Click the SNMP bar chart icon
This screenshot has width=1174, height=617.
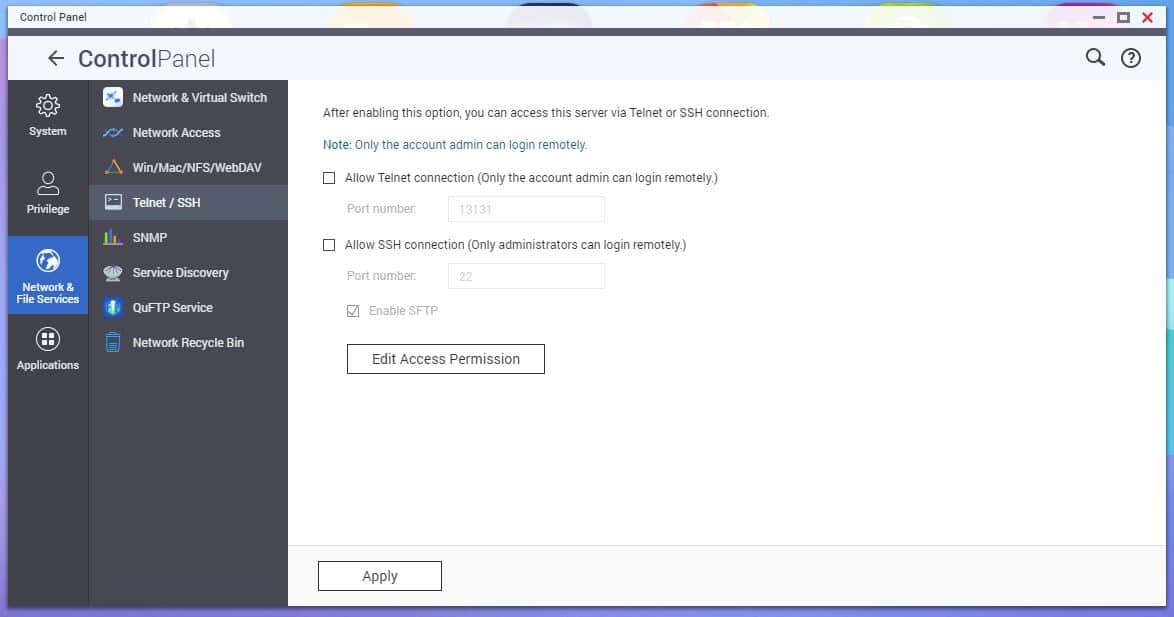tap(113, 237)
